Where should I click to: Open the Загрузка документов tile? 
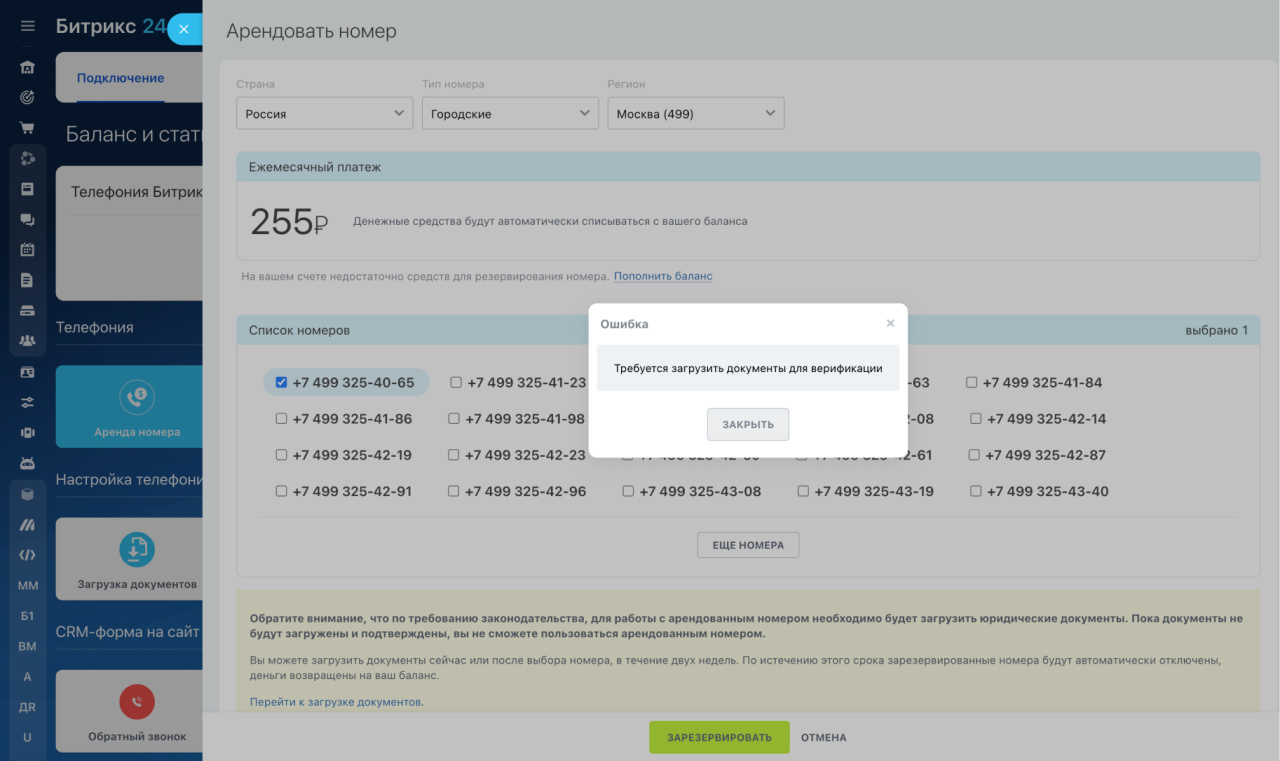click(x=129, y=558)
